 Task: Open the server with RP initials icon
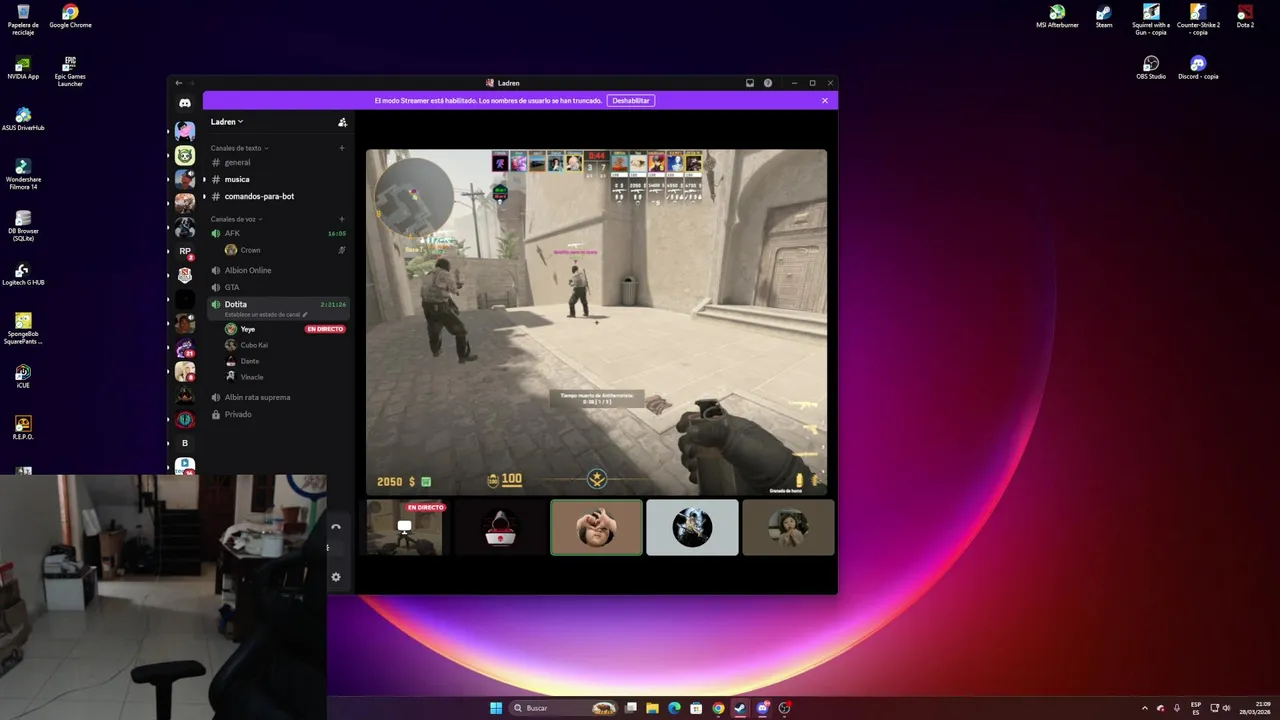[185, 251]
